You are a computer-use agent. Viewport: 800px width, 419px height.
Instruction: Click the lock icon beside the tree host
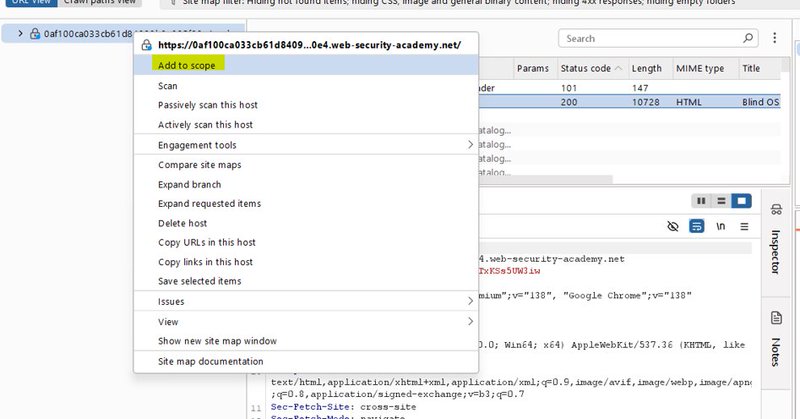click(x=35, y=34)
